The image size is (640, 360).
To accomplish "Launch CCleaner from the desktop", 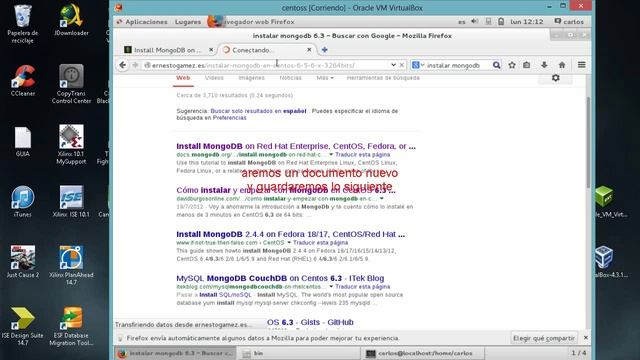I will click(22, 81).
